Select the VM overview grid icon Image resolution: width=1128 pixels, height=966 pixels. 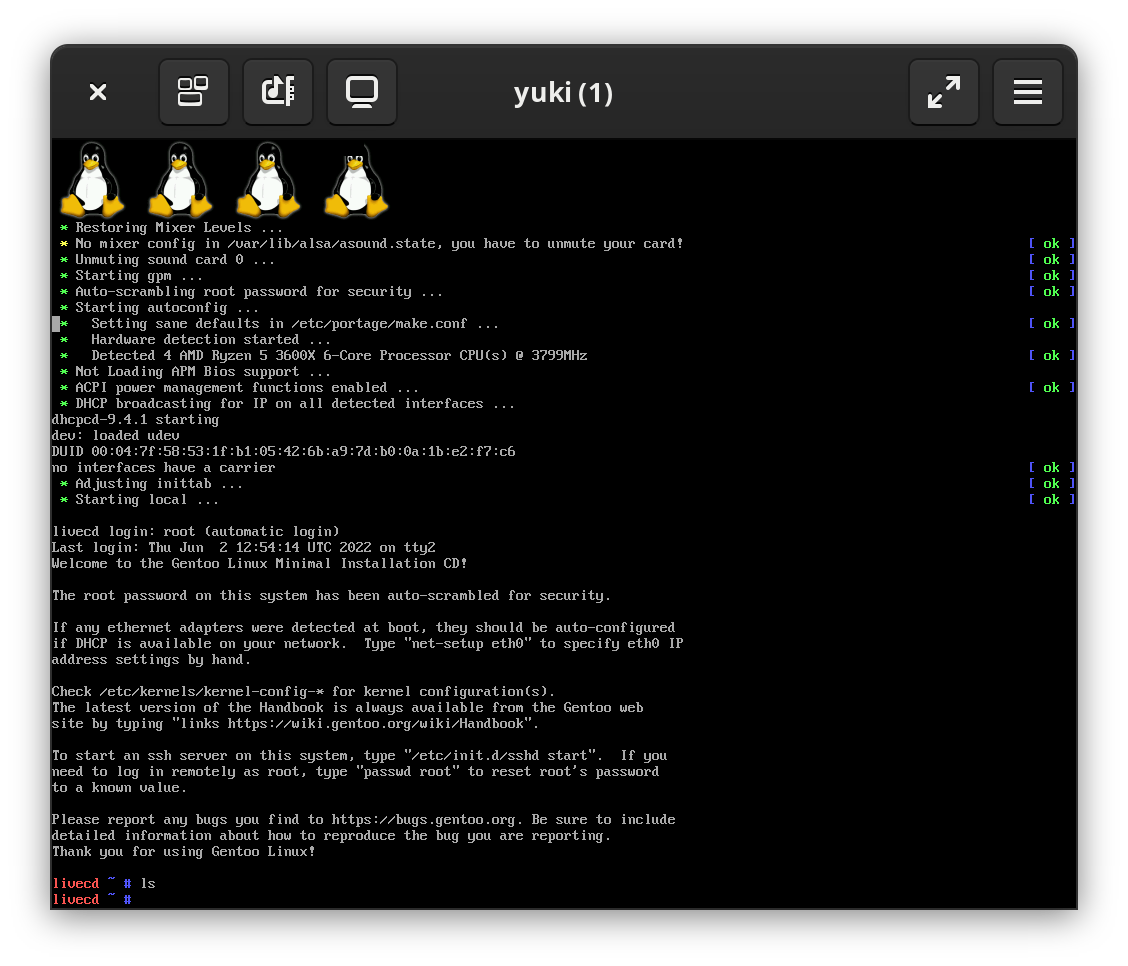click(194, 91)
